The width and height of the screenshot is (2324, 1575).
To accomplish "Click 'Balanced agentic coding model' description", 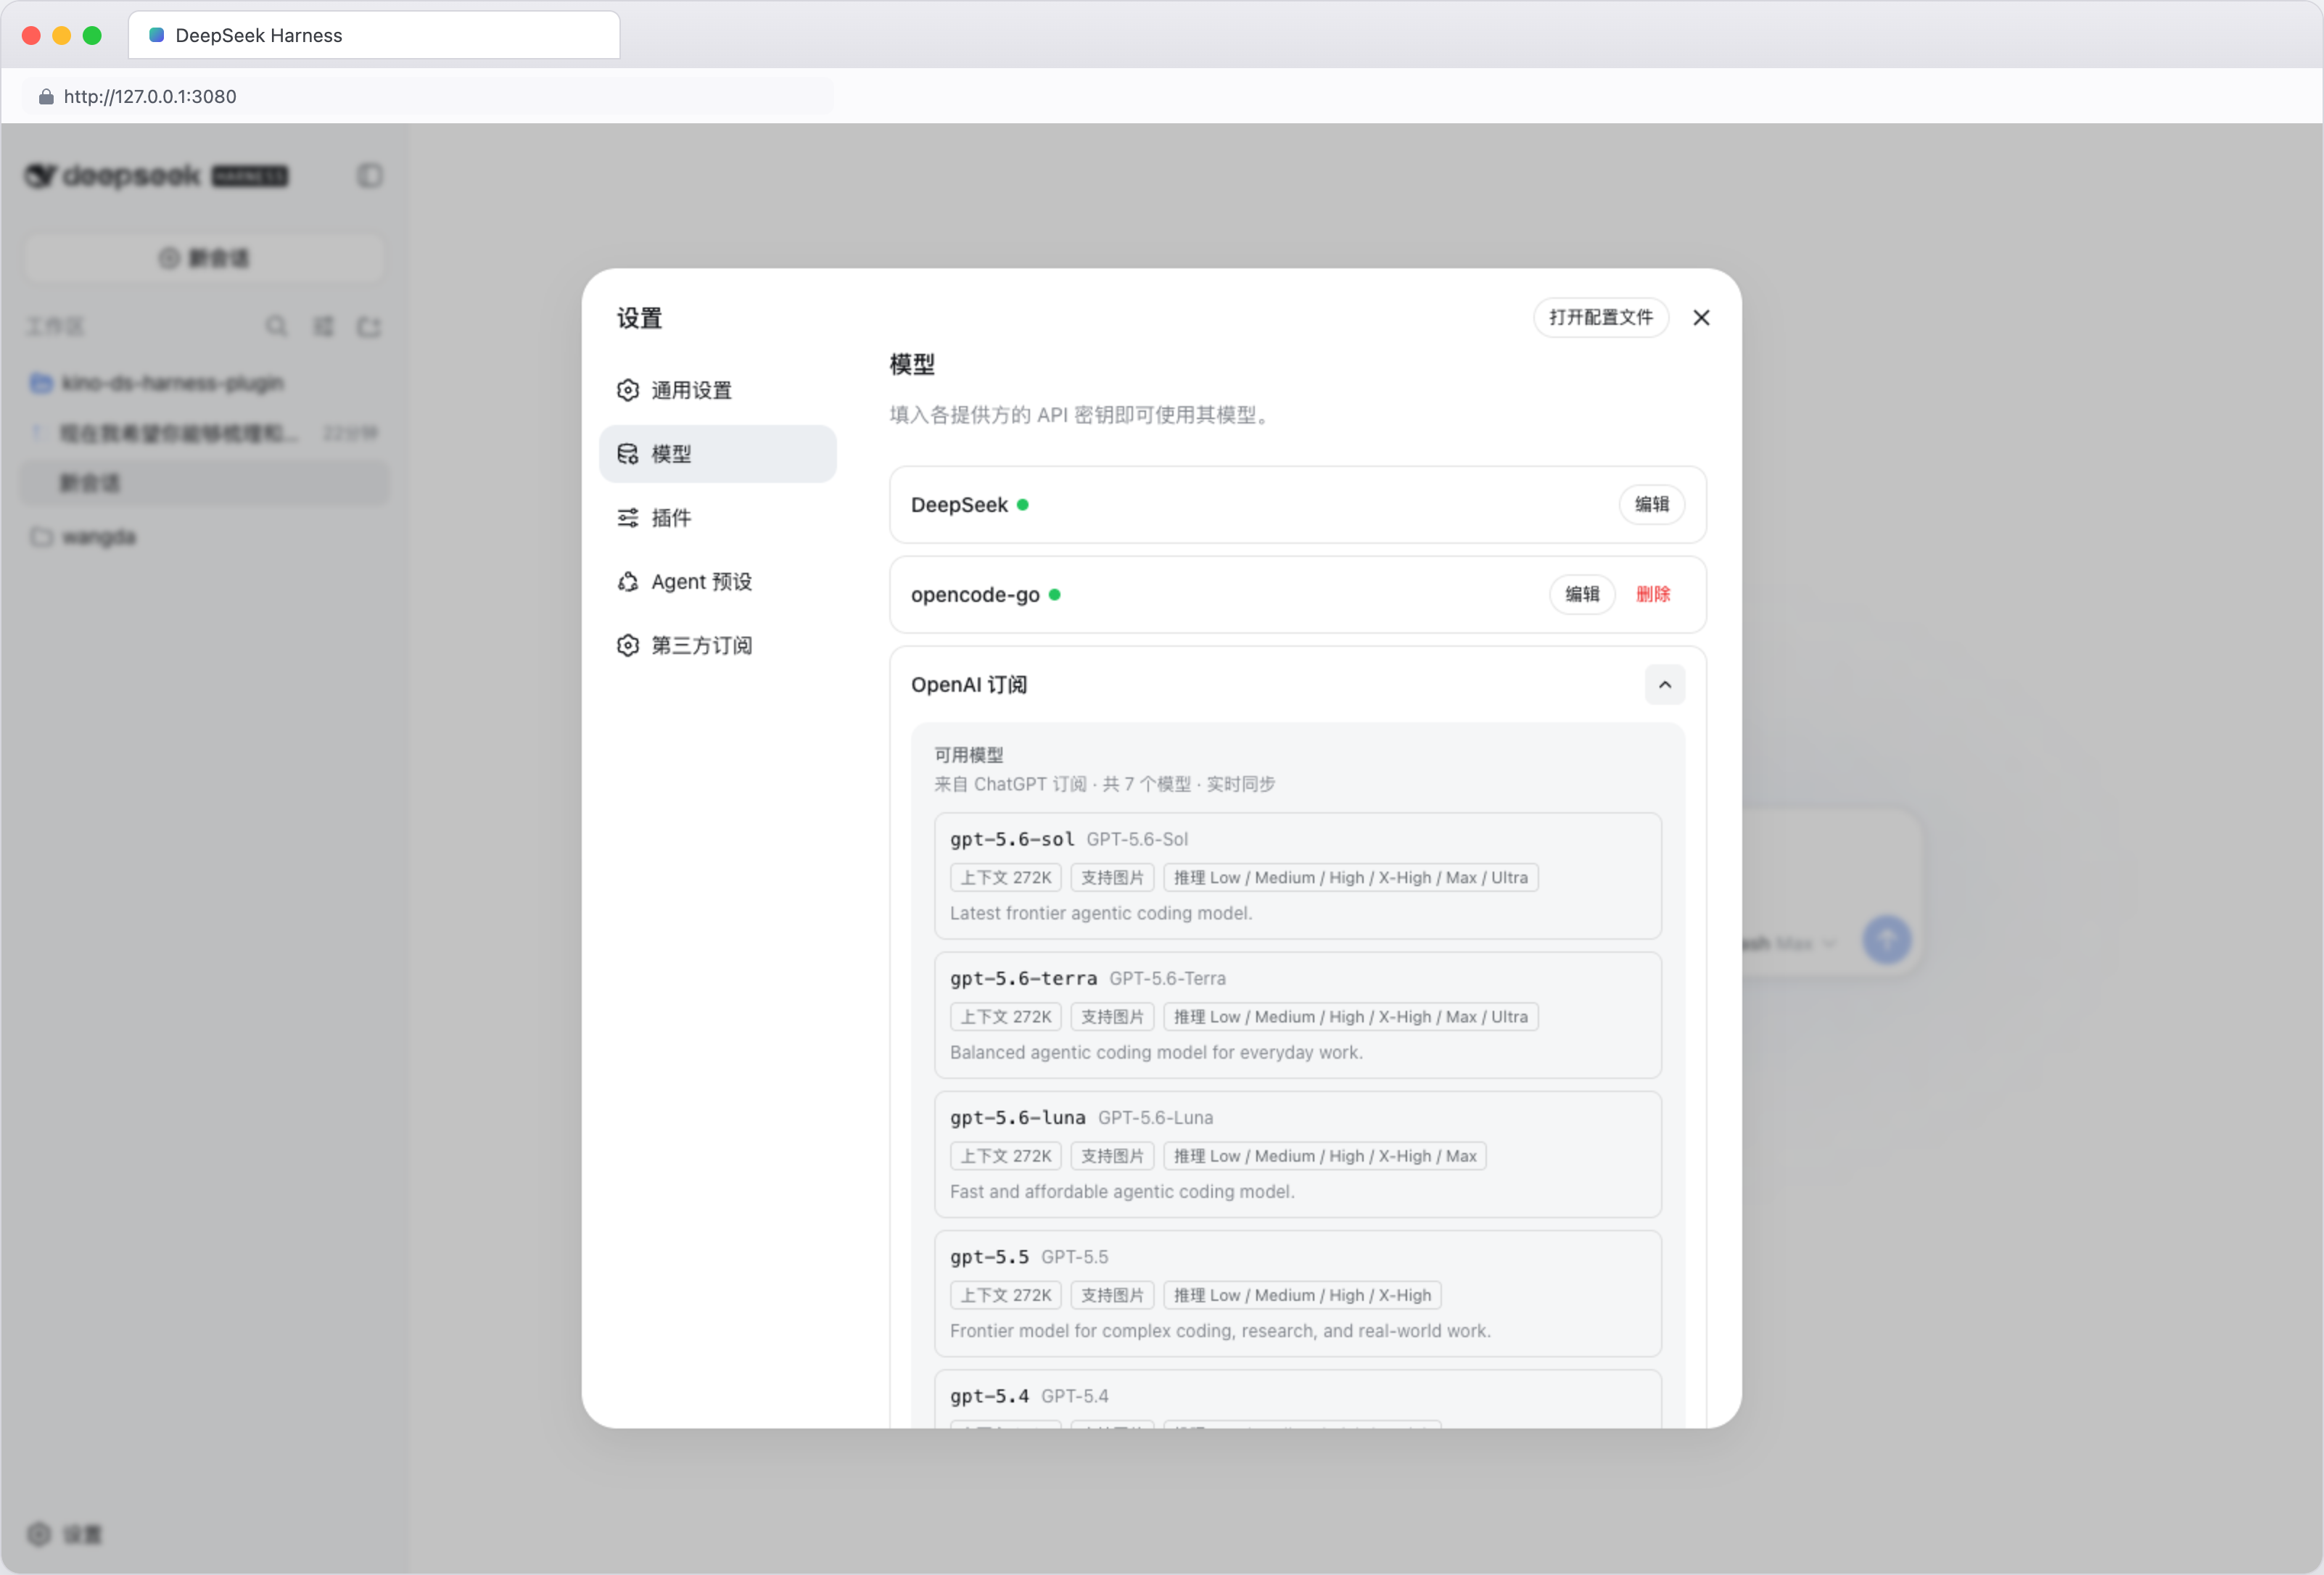I will (1156, 1052).
